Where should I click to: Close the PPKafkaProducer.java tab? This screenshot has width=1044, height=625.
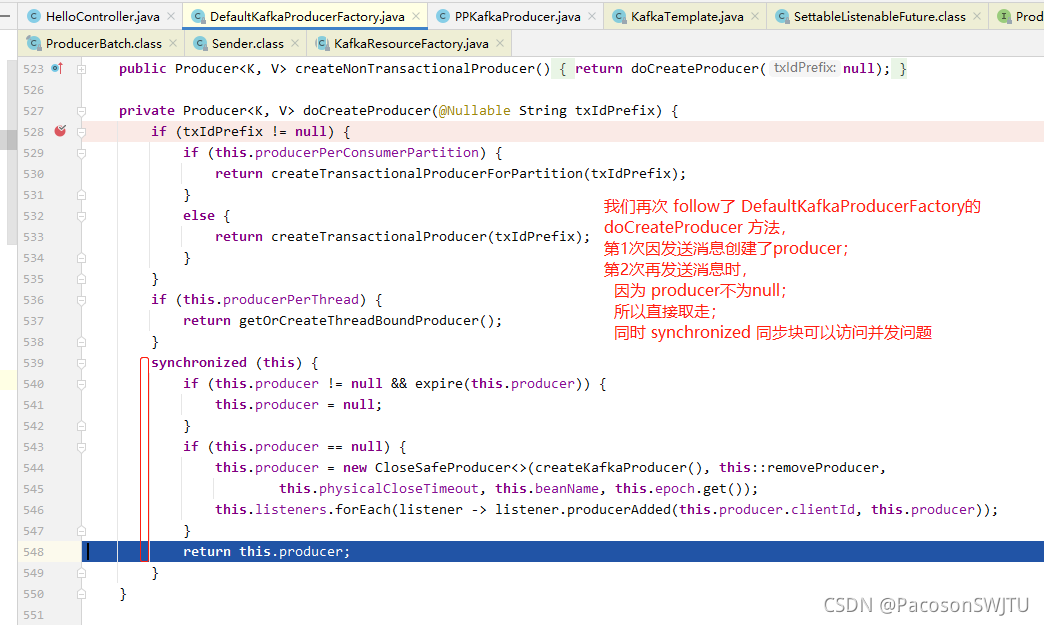592,17
